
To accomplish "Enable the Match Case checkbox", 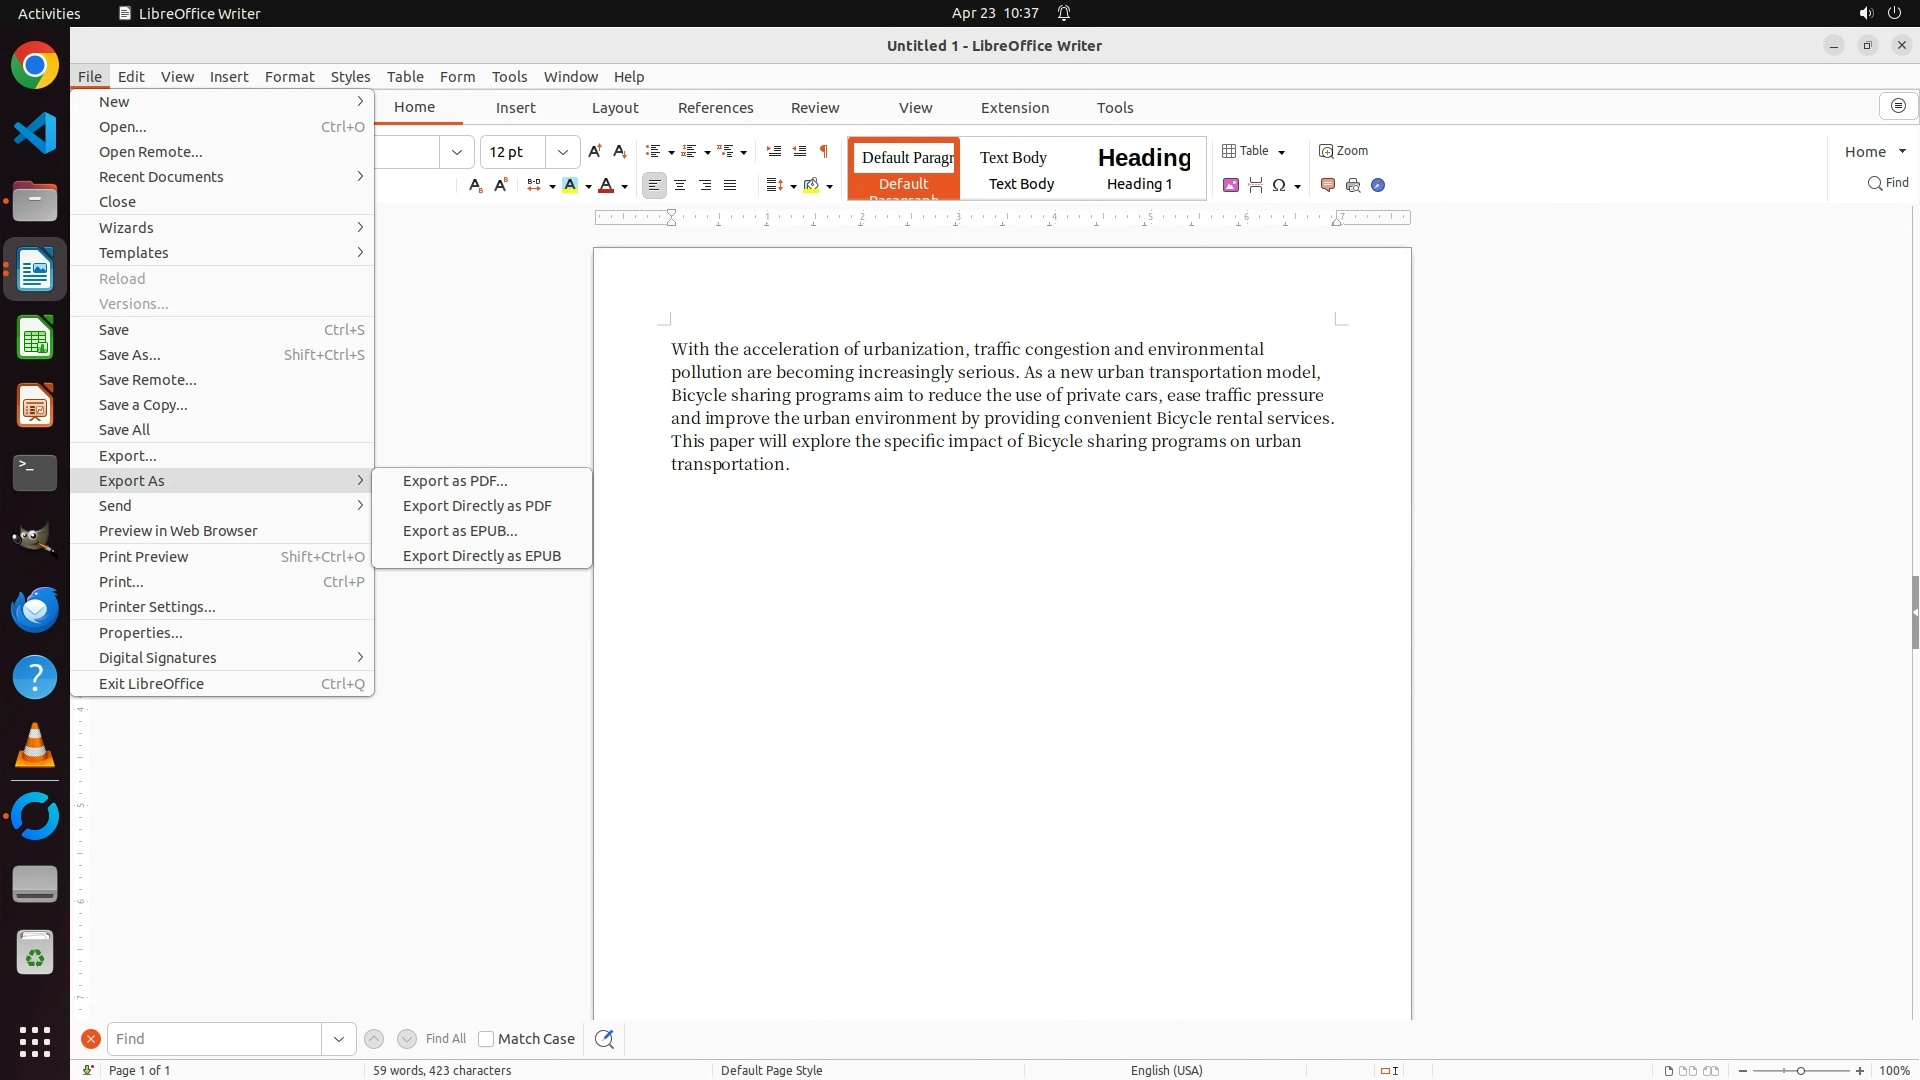I will (x=486, y=1039).
